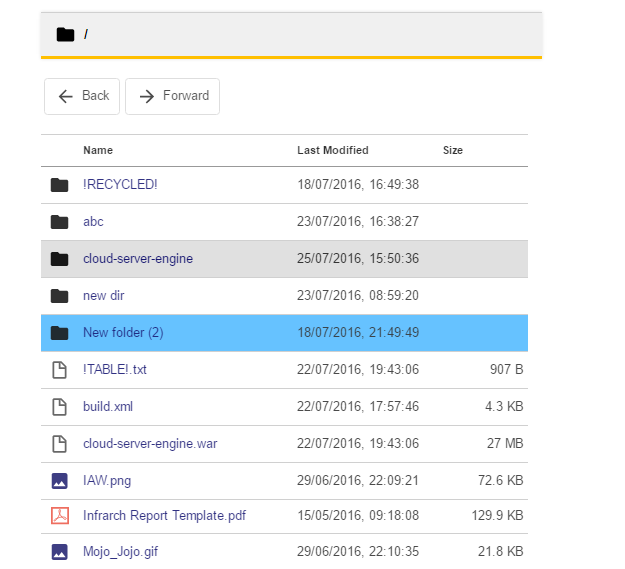
Task: Open the Infrarch Report Template.pdf link
Action: pyautogui.click(x=164, y=516)
